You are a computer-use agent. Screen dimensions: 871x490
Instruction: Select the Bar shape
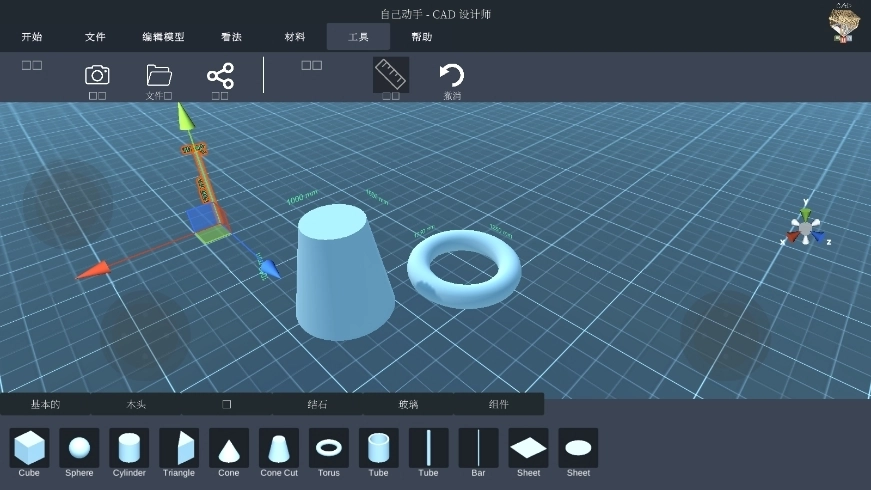pos(478,448)
